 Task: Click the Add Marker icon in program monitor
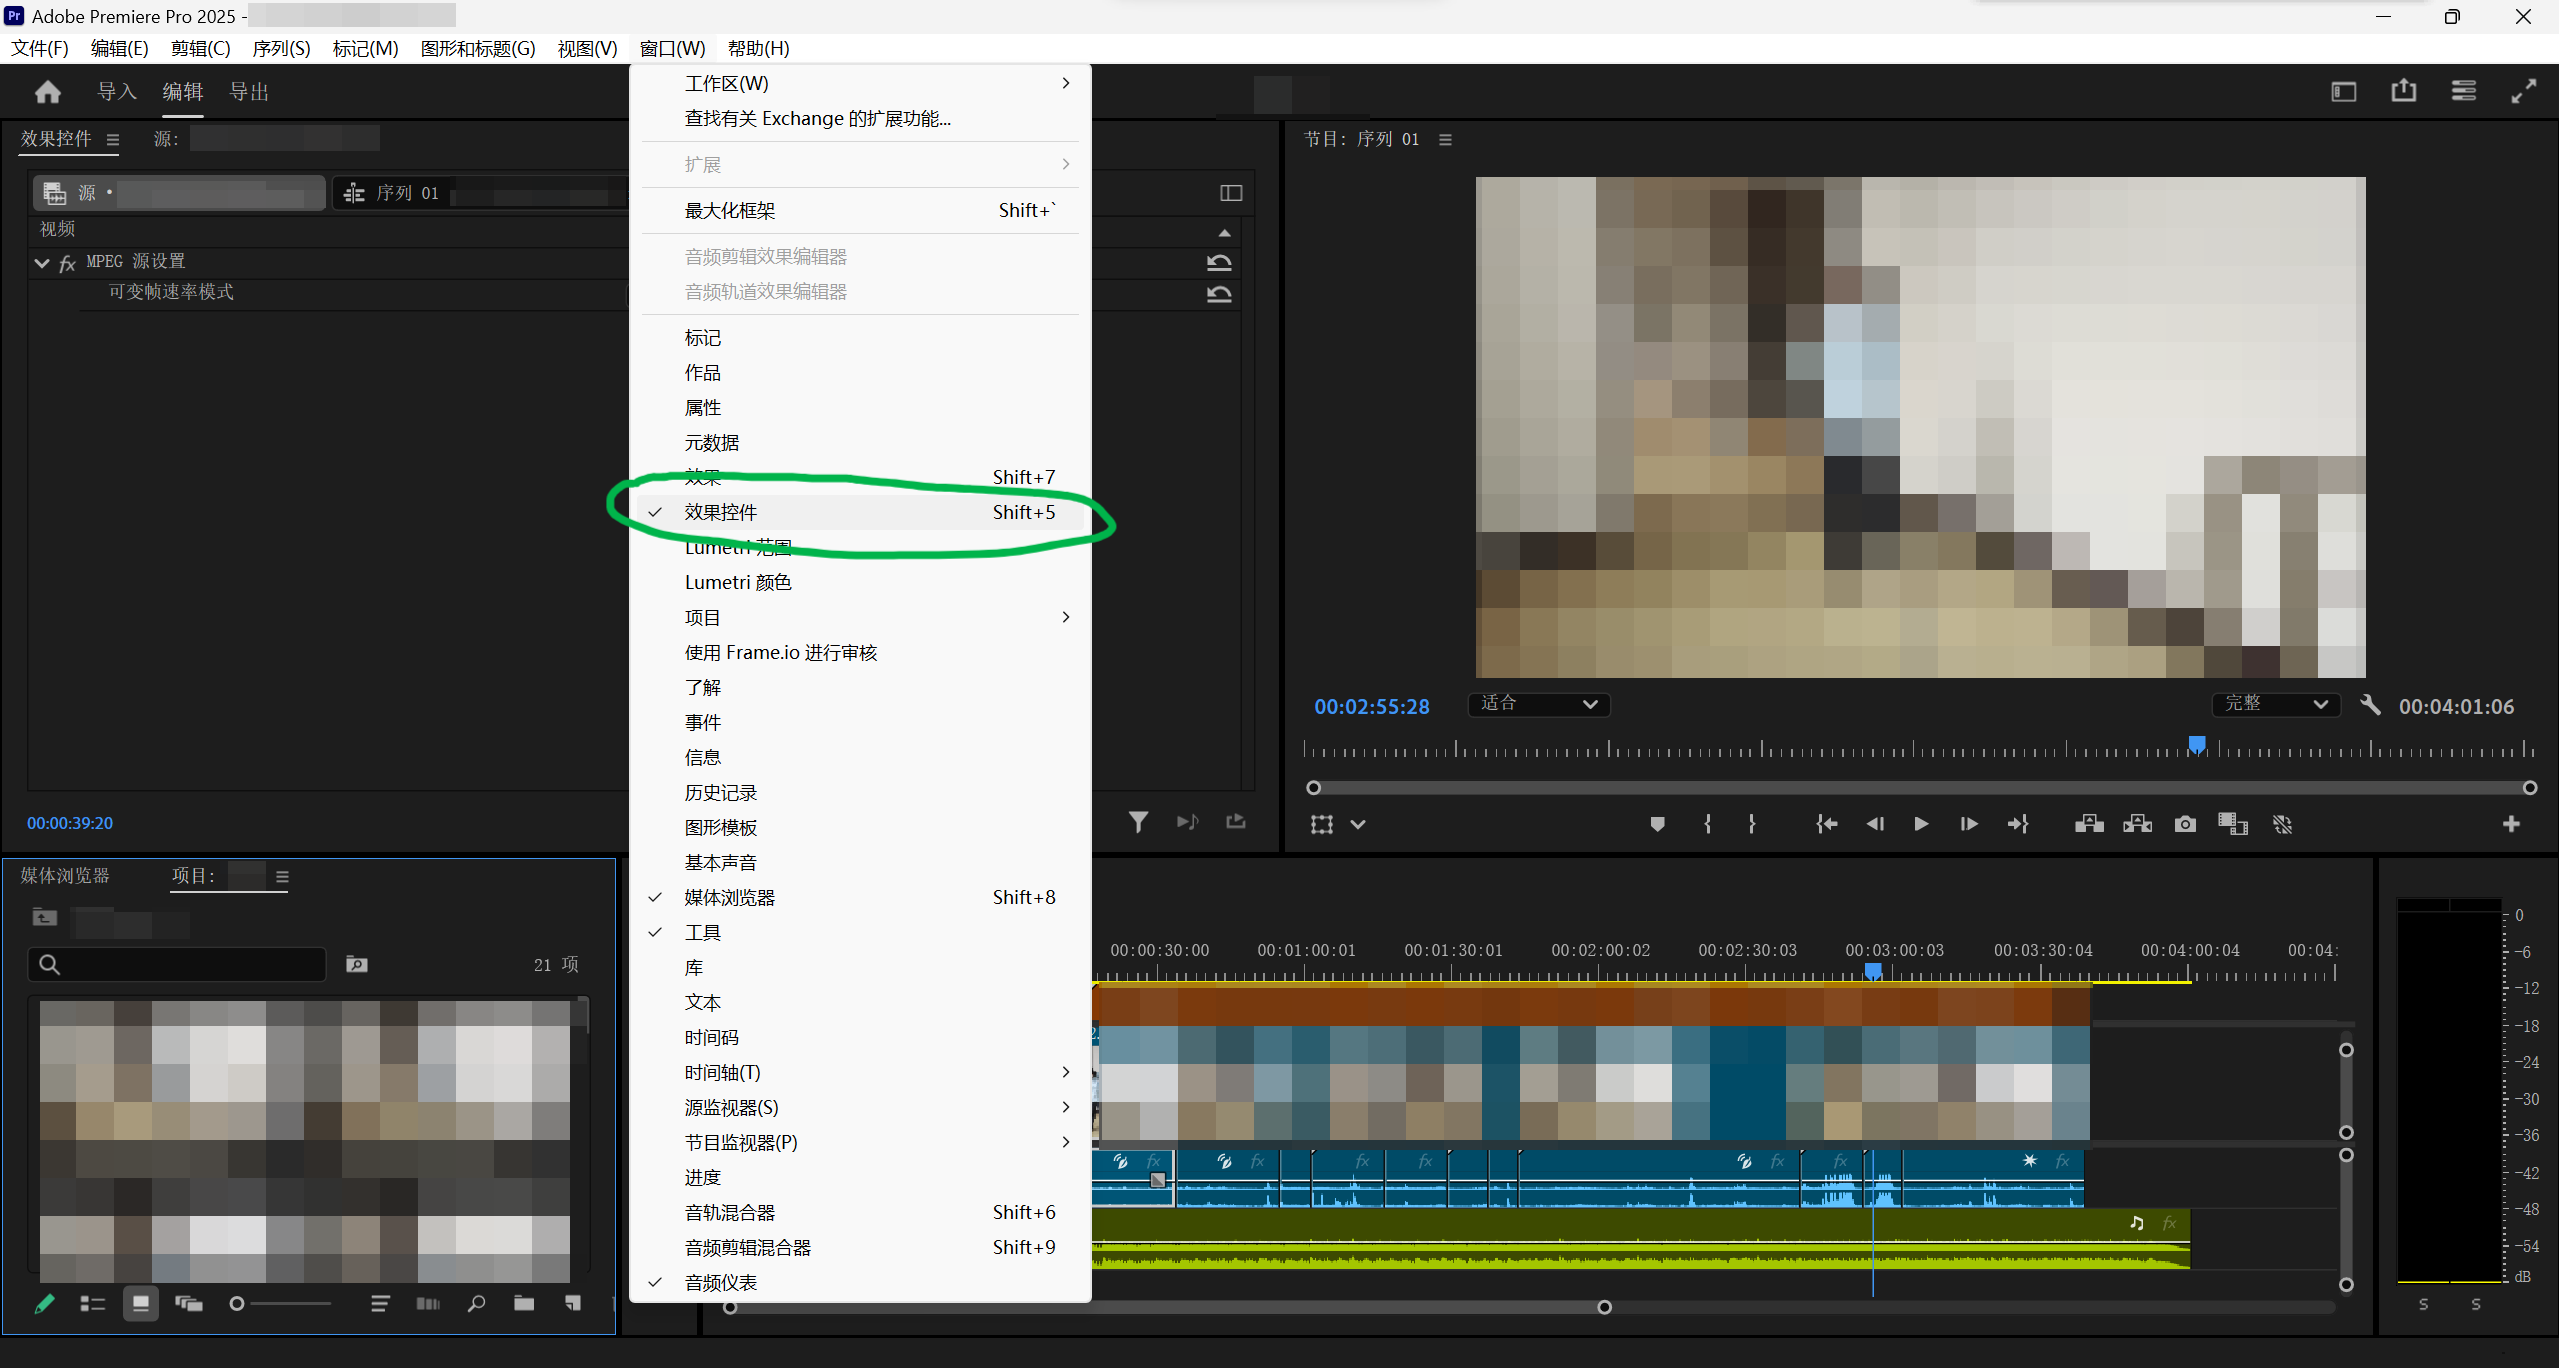1657,824
